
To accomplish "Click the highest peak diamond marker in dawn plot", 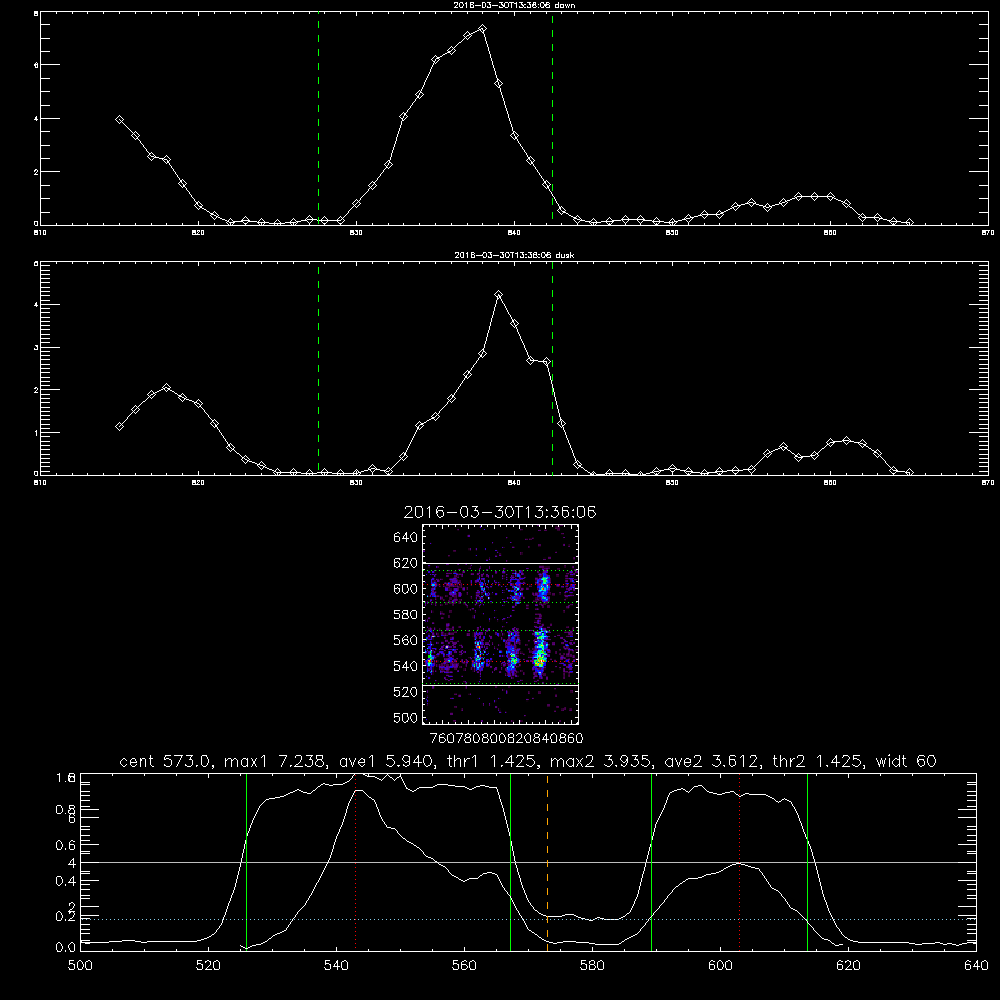I will 482,29.
